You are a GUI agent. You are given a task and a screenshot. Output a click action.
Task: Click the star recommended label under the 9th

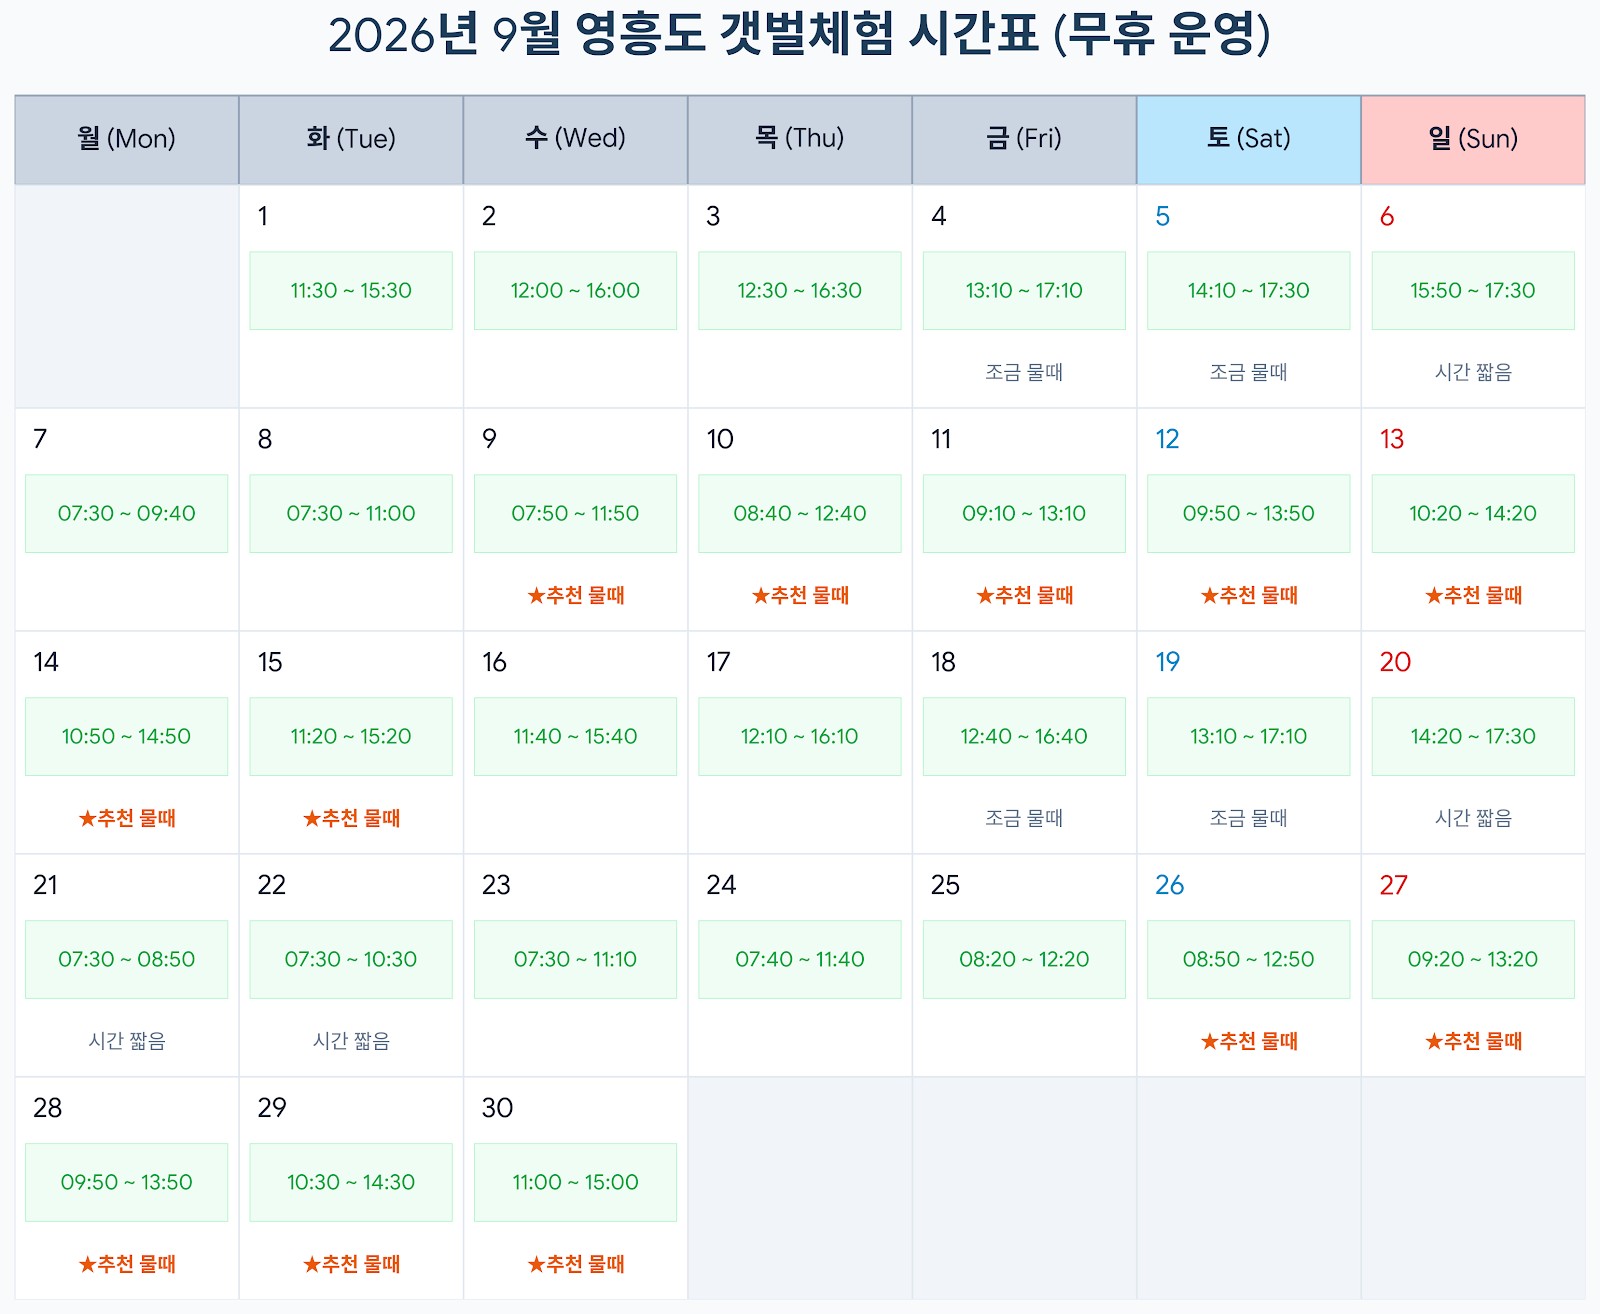pyautogui.click(x=576, y=596)
